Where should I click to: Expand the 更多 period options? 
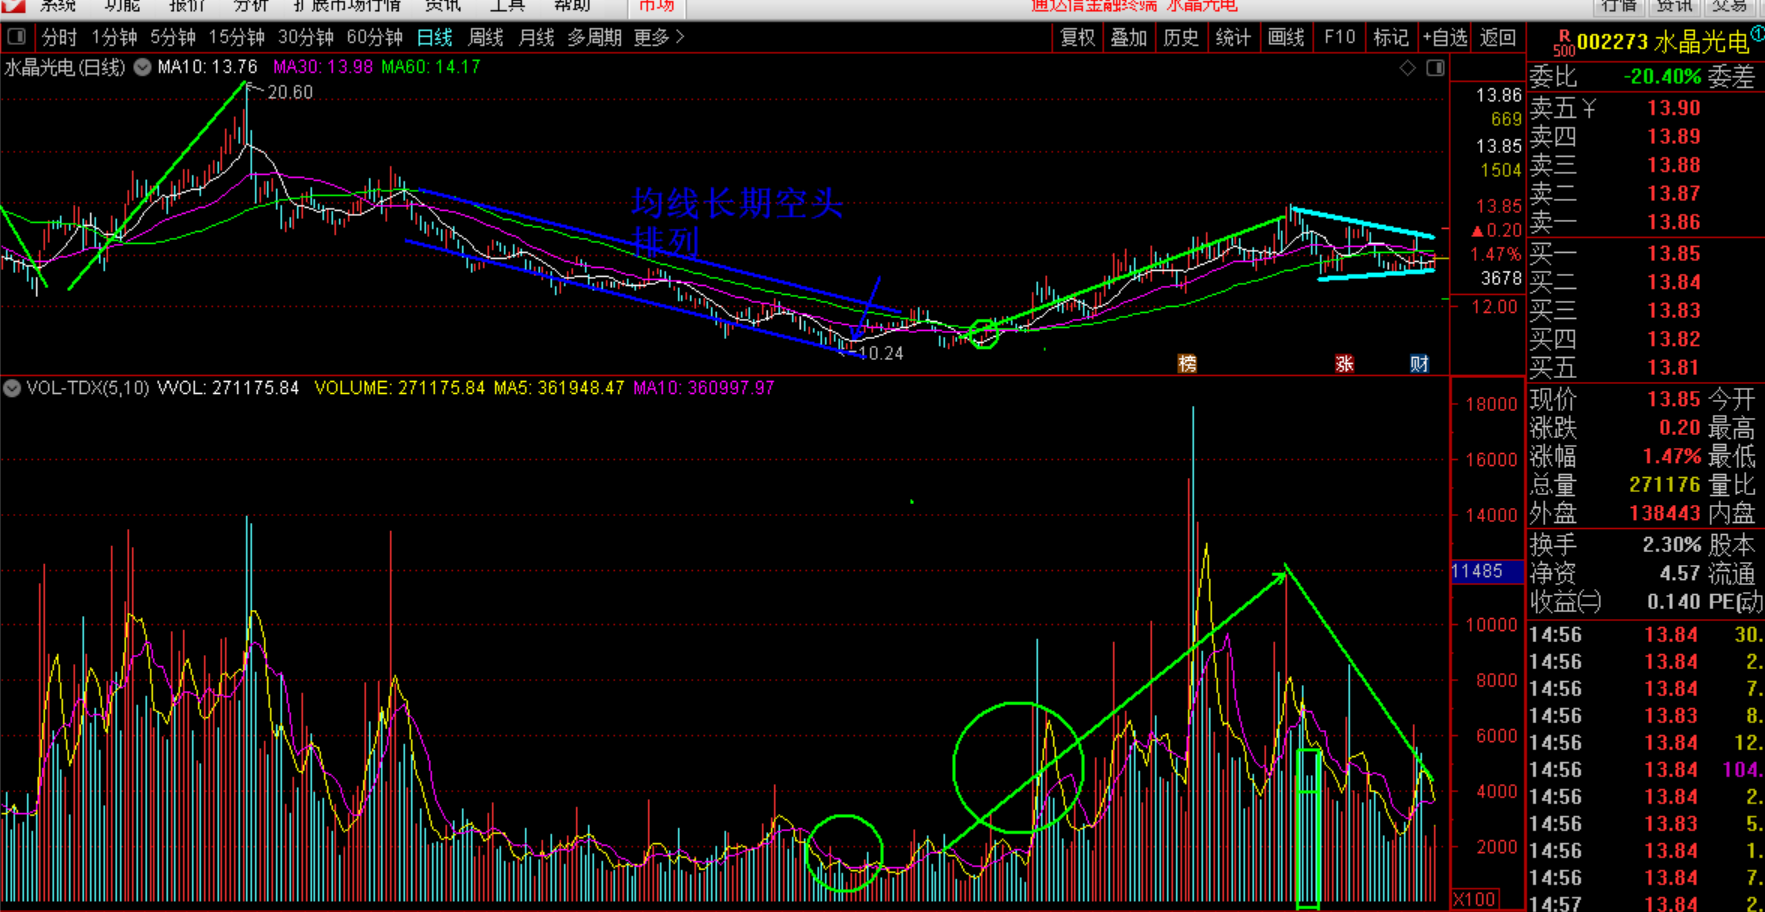pyautogui.click(x=659, y=38)
